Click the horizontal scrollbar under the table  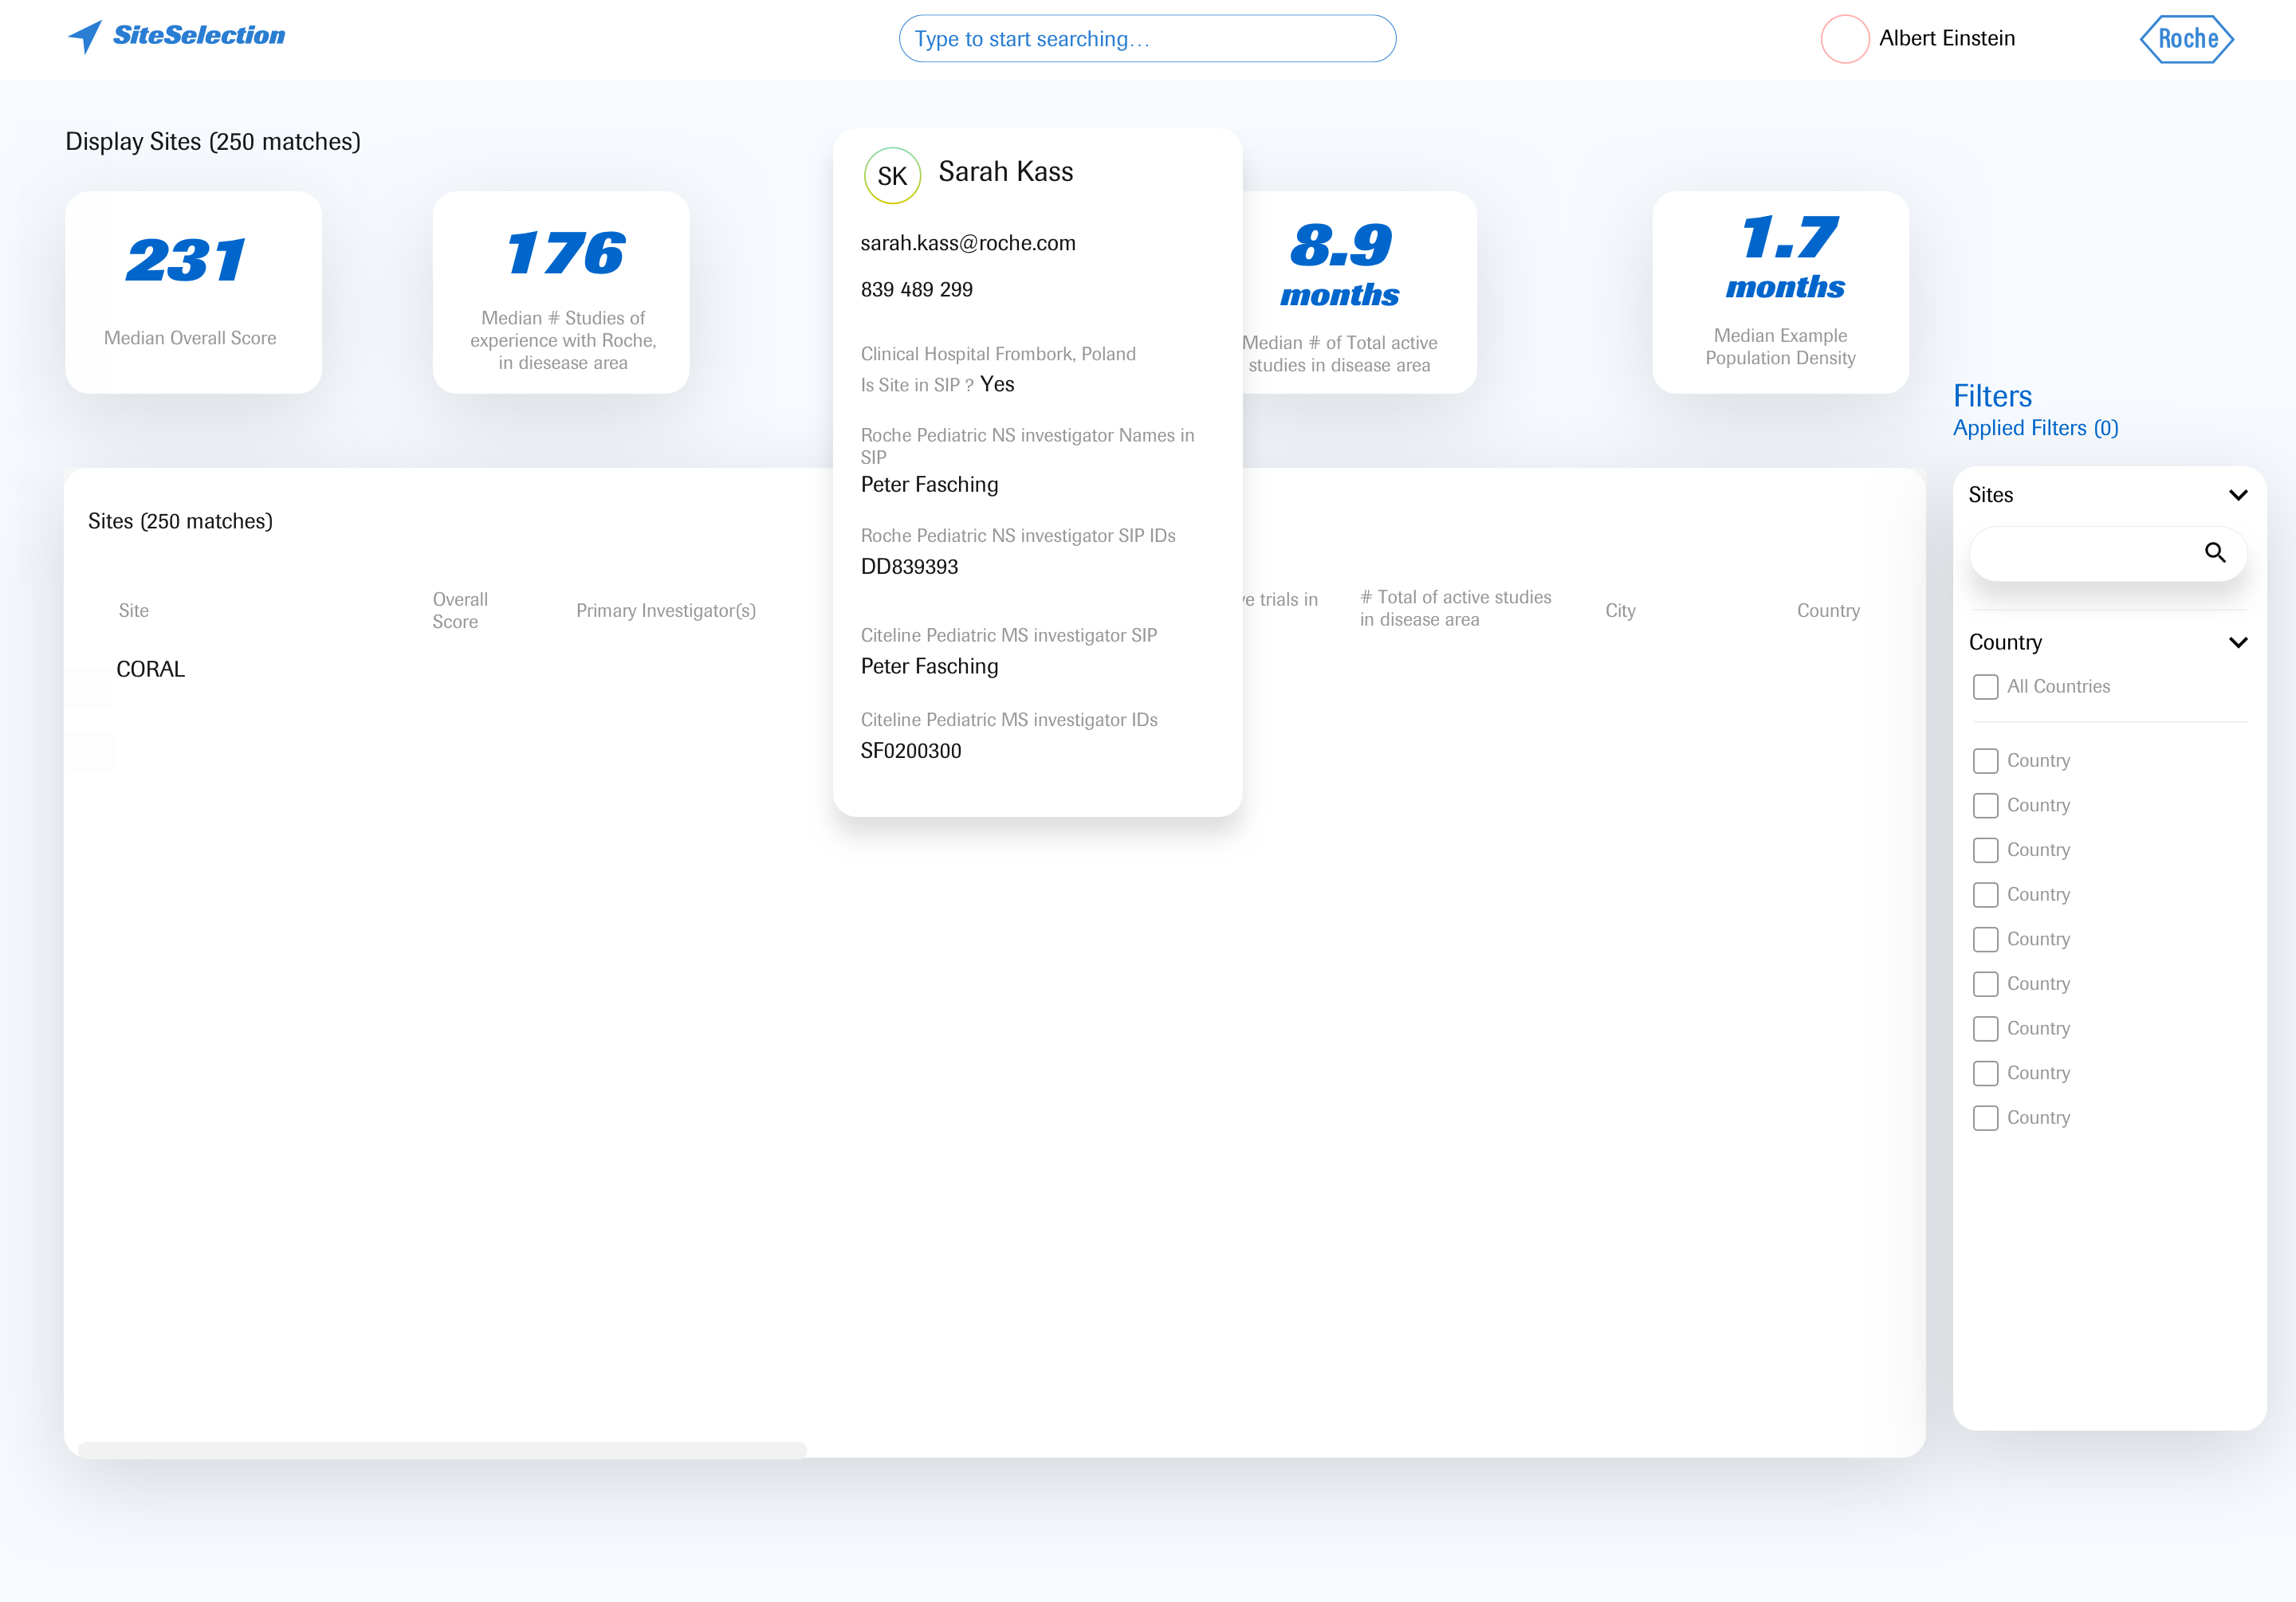click(x=442, y=1450)
